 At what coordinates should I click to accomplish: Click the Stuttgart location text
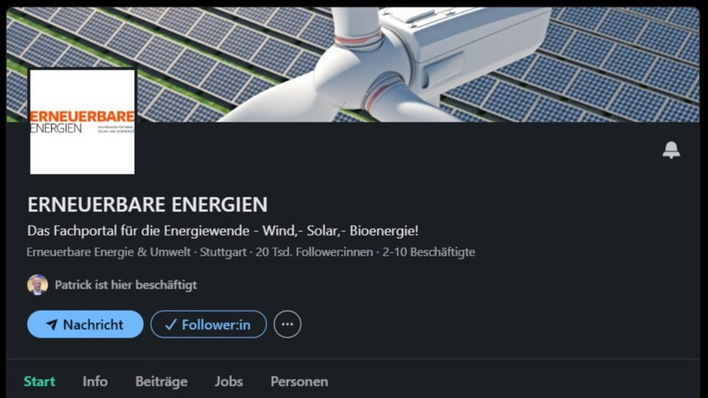(223, 252)
